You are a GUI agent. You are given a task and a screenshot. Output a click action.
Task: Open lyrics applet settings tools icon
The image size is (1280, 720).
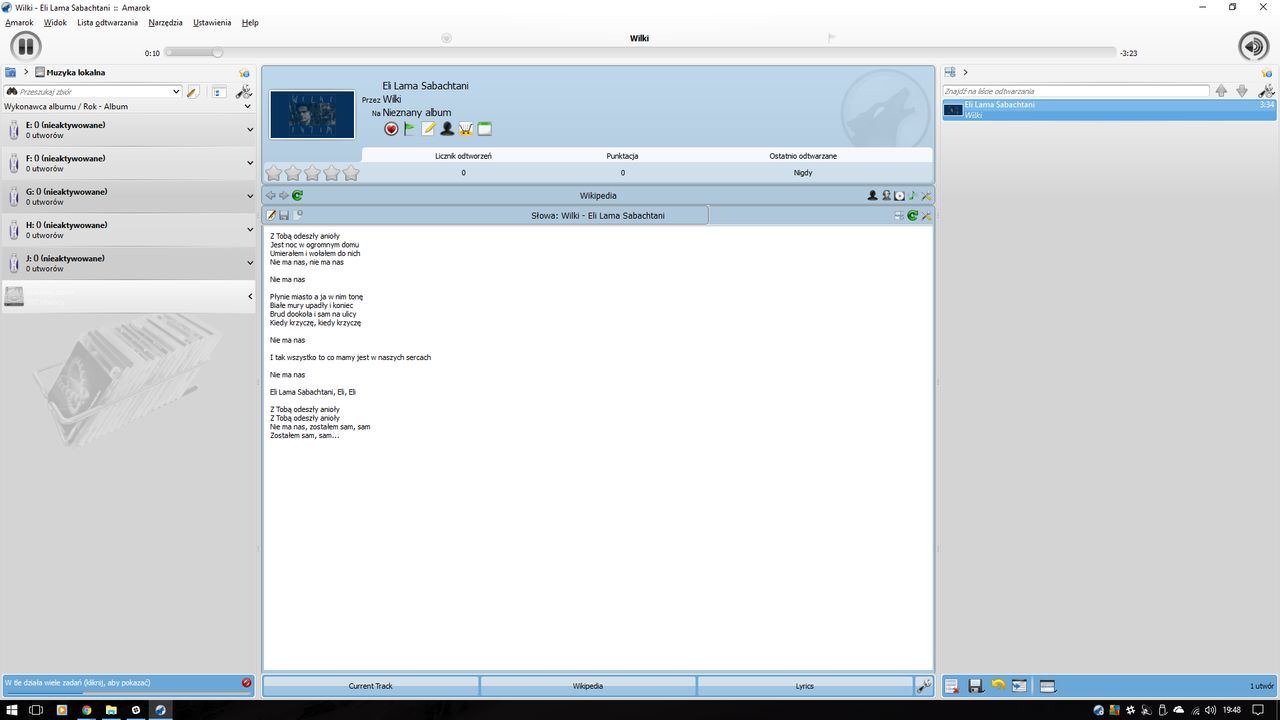coord(926,215)
